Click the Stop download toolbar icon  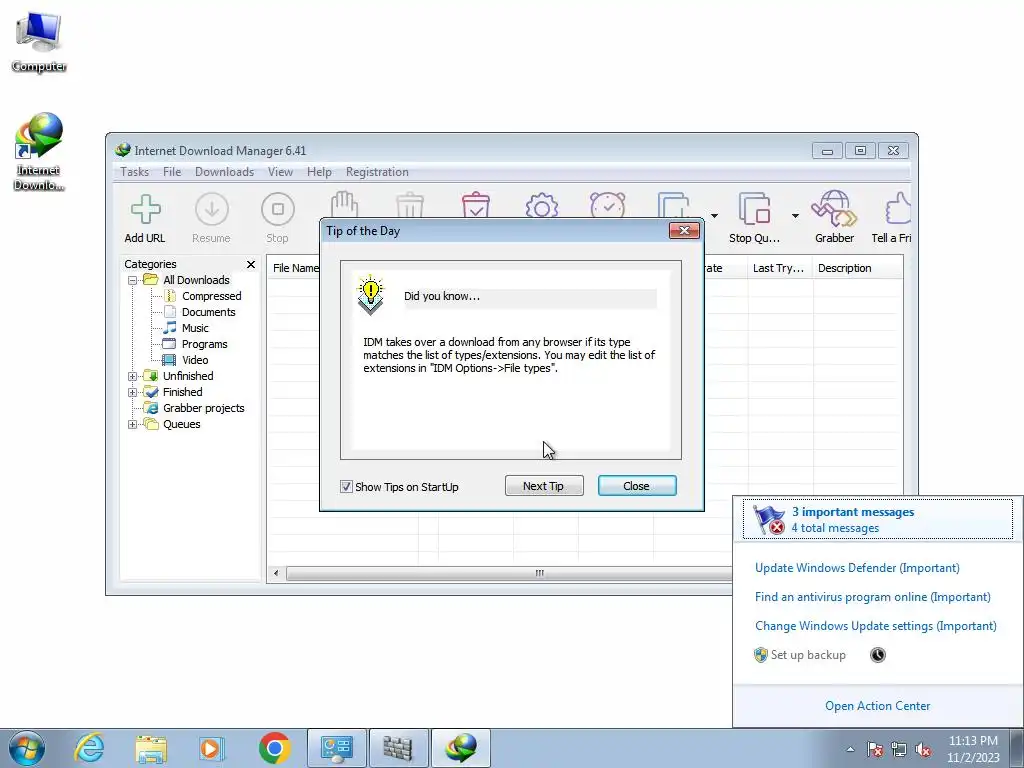[x=278, y=218]
